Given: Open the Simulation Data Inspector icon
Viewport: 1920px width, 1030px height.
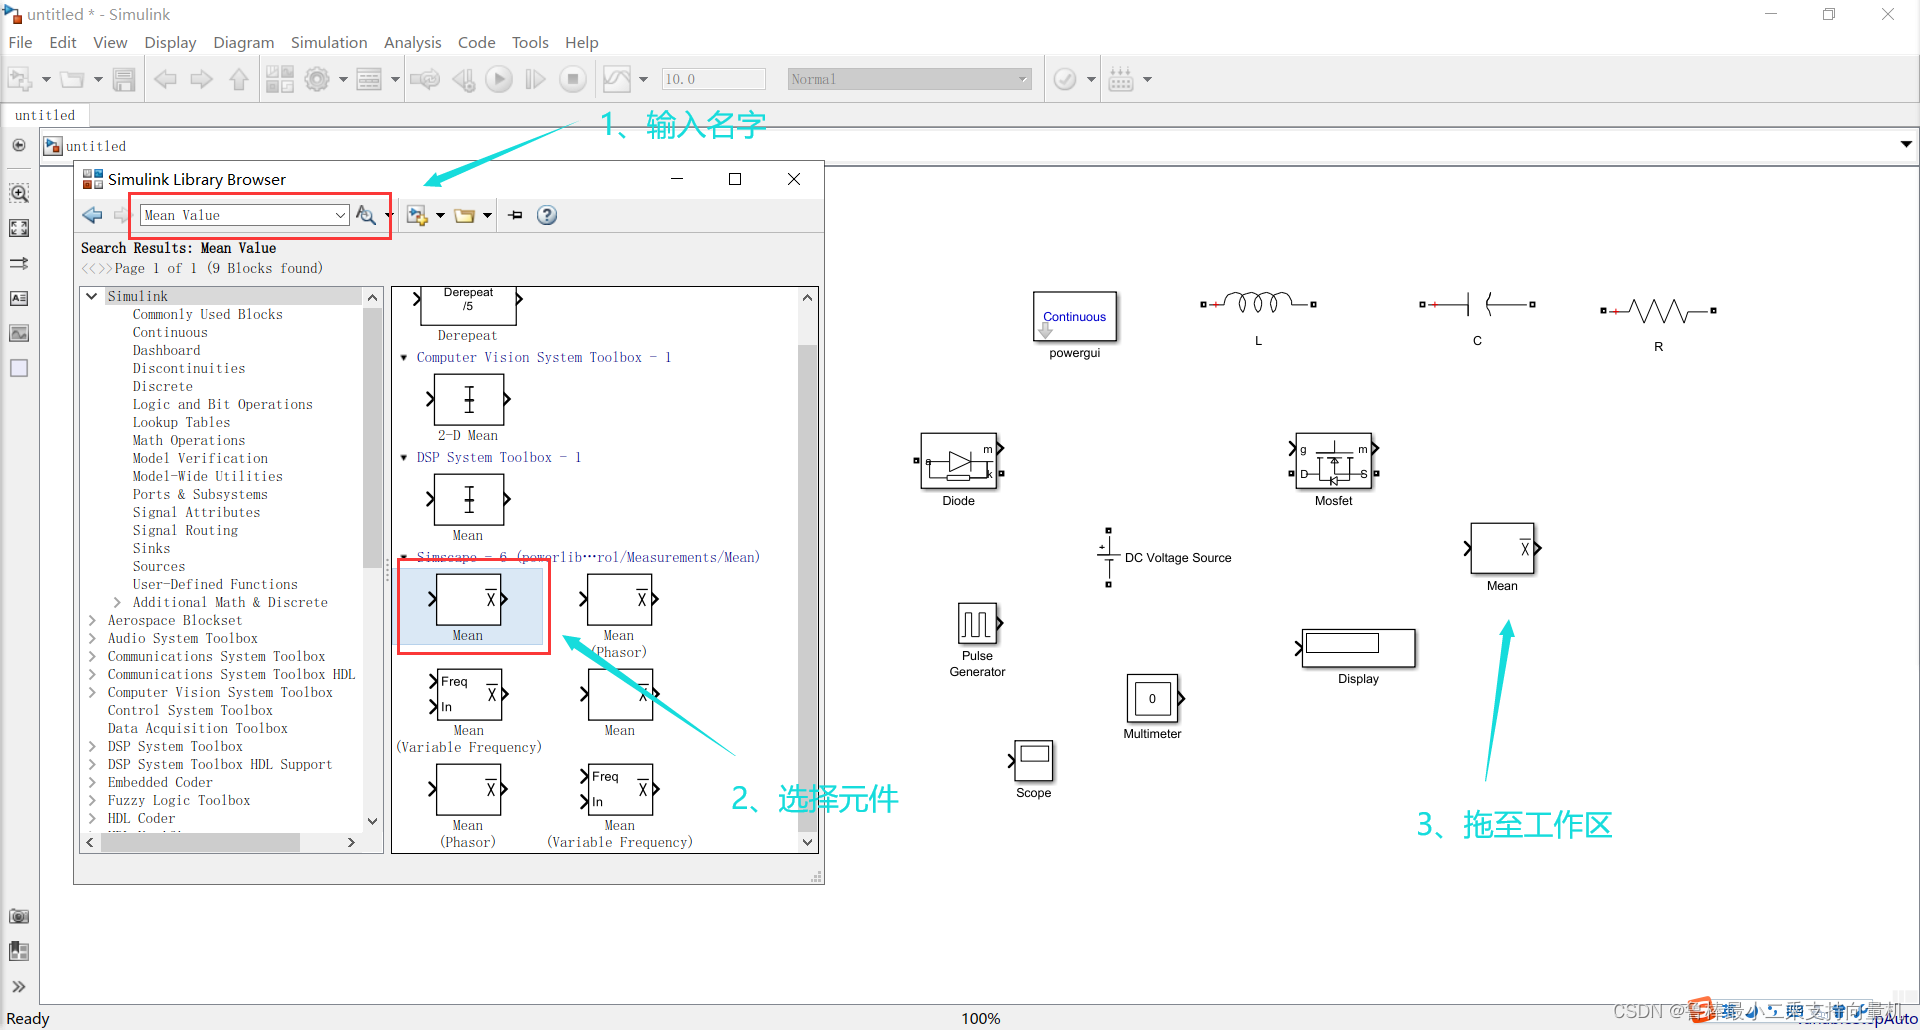Looking at the screenshot, I should pyautogui.click(x=617, y=79).
